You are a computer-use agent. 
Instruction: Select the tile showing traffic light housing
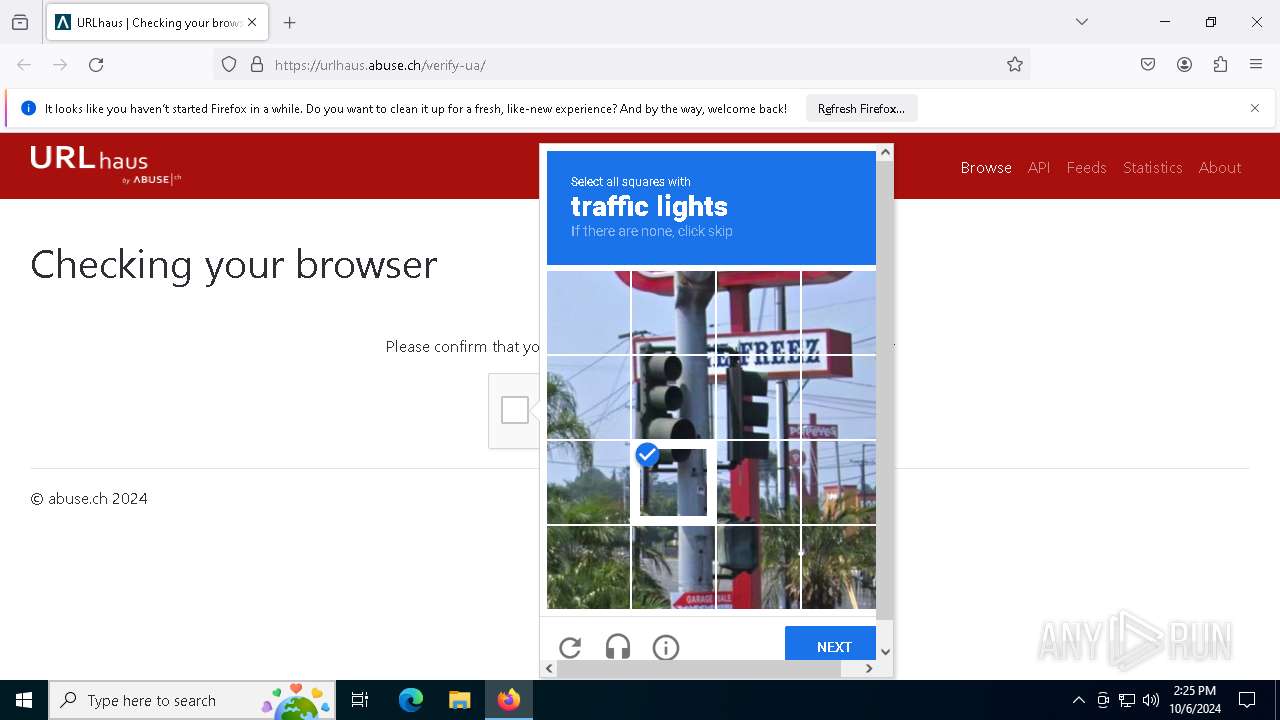673,397
